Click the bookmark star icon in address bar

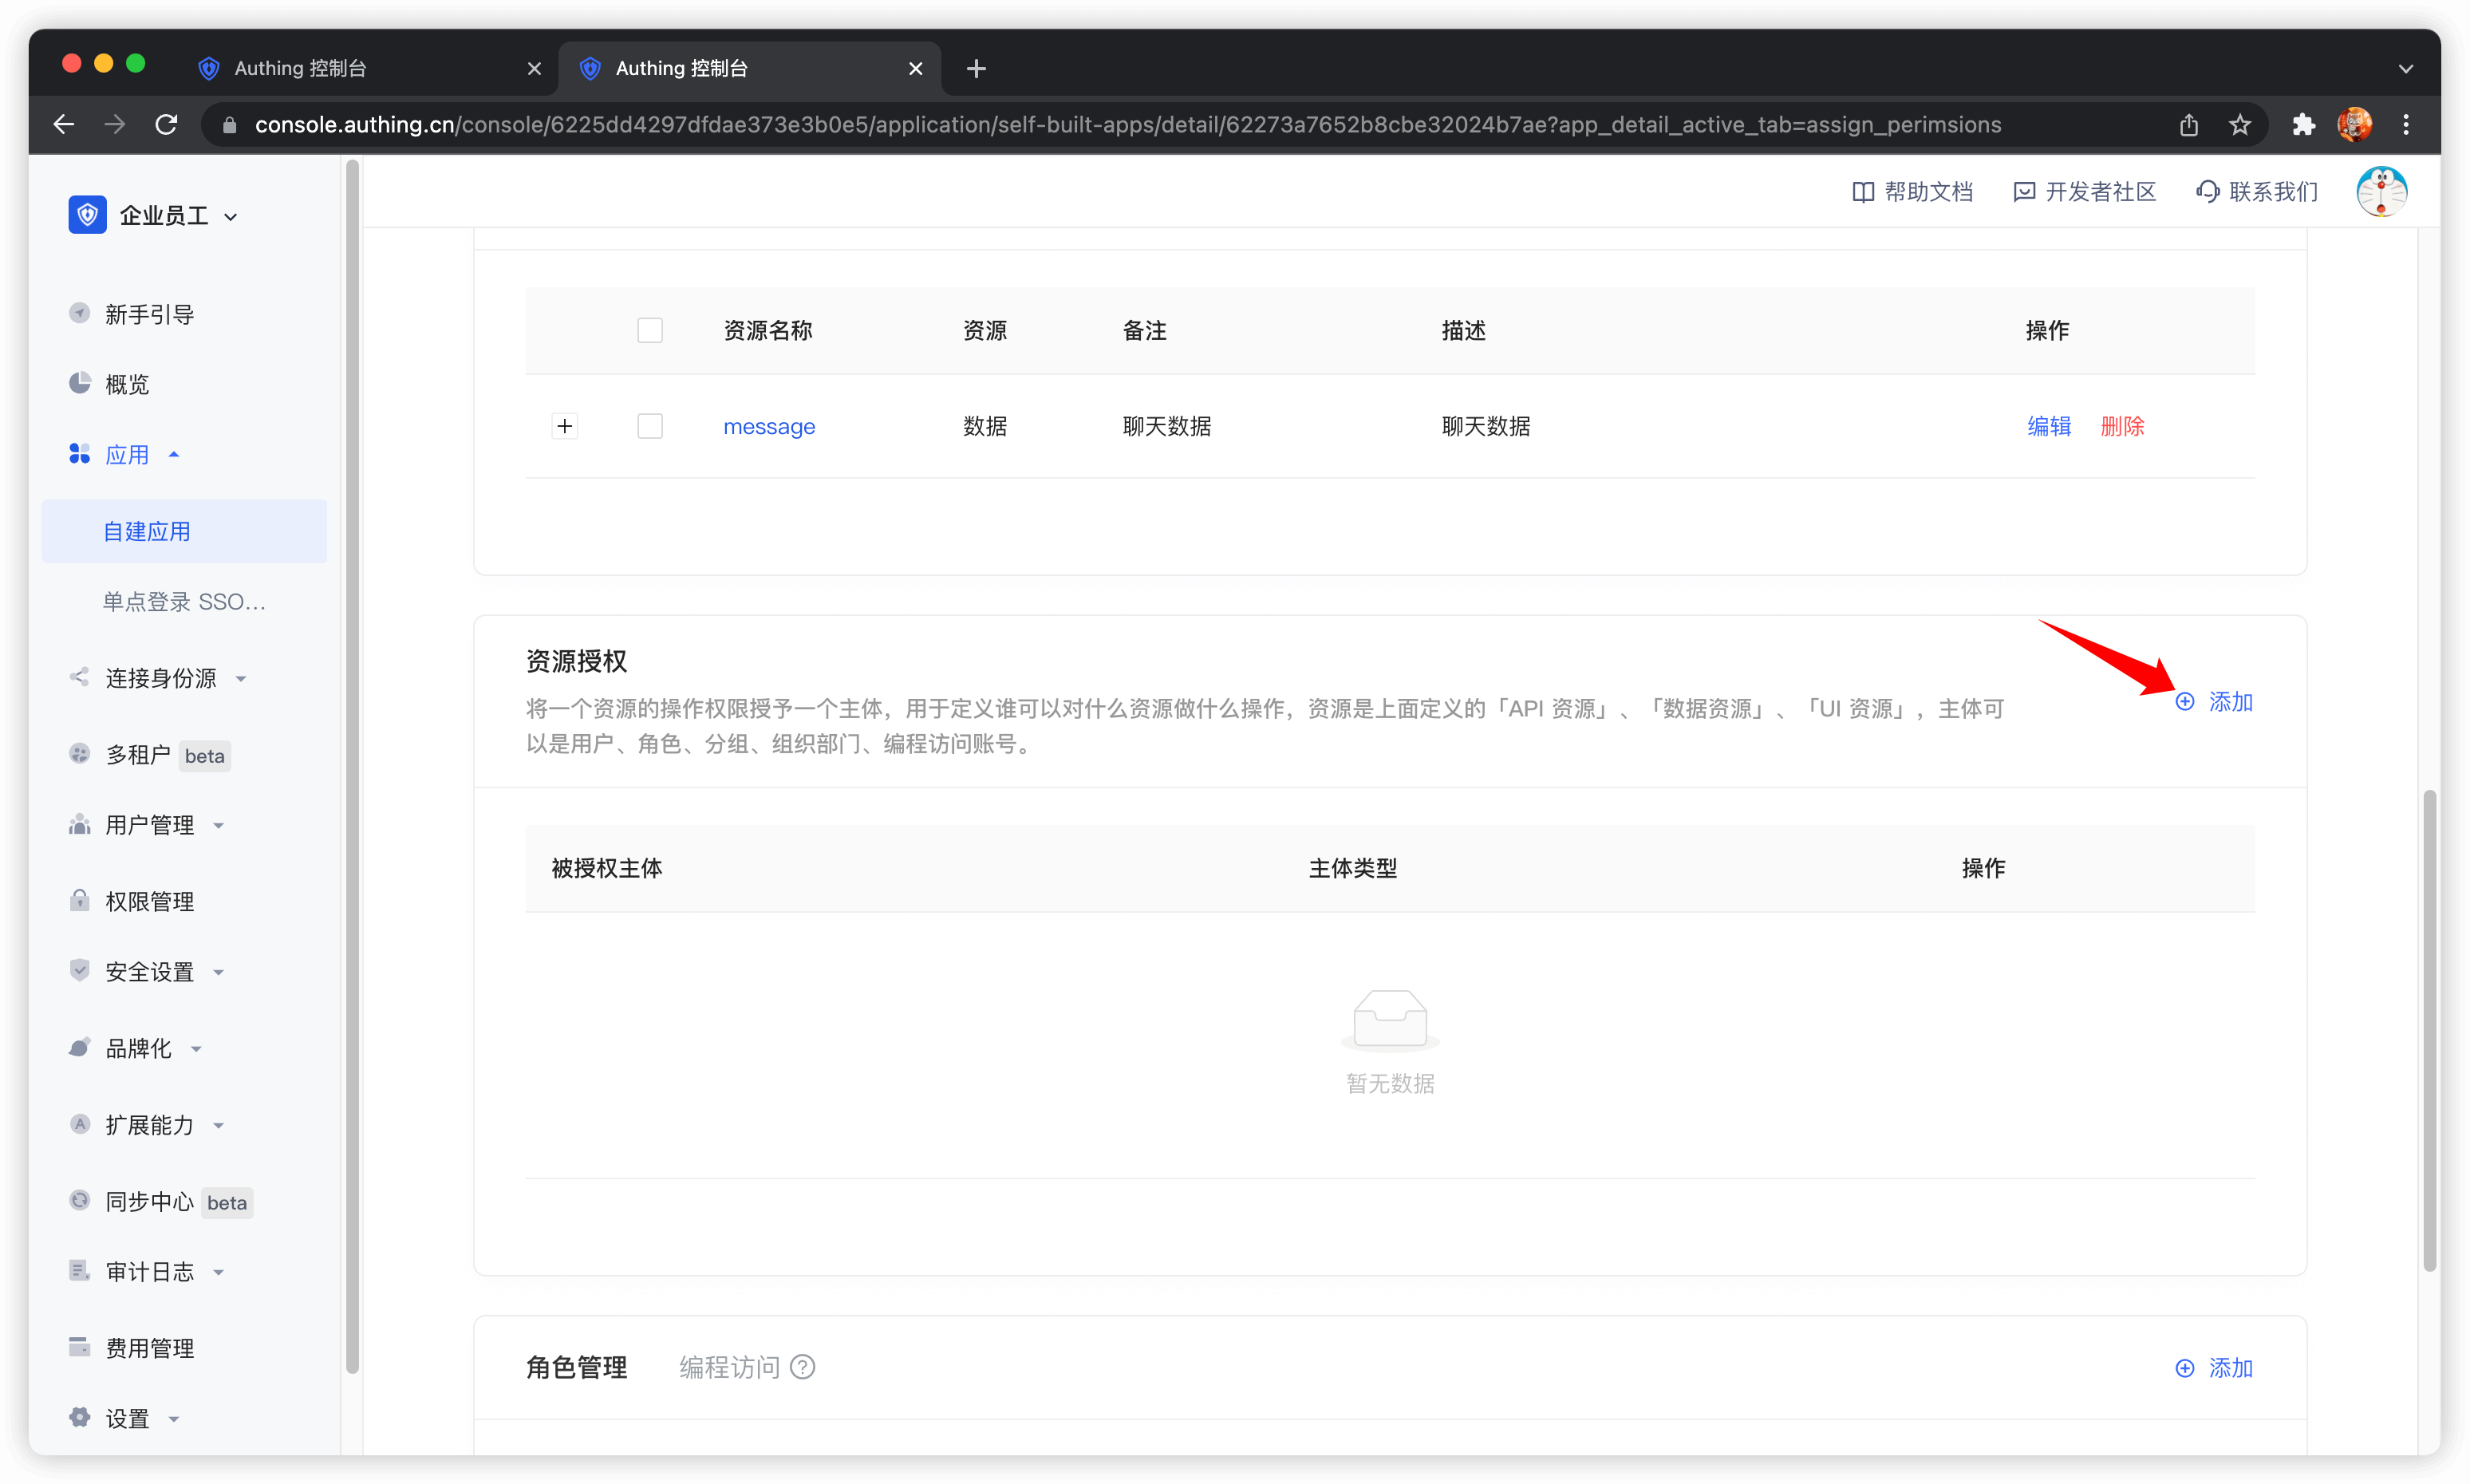(2240, 124)
